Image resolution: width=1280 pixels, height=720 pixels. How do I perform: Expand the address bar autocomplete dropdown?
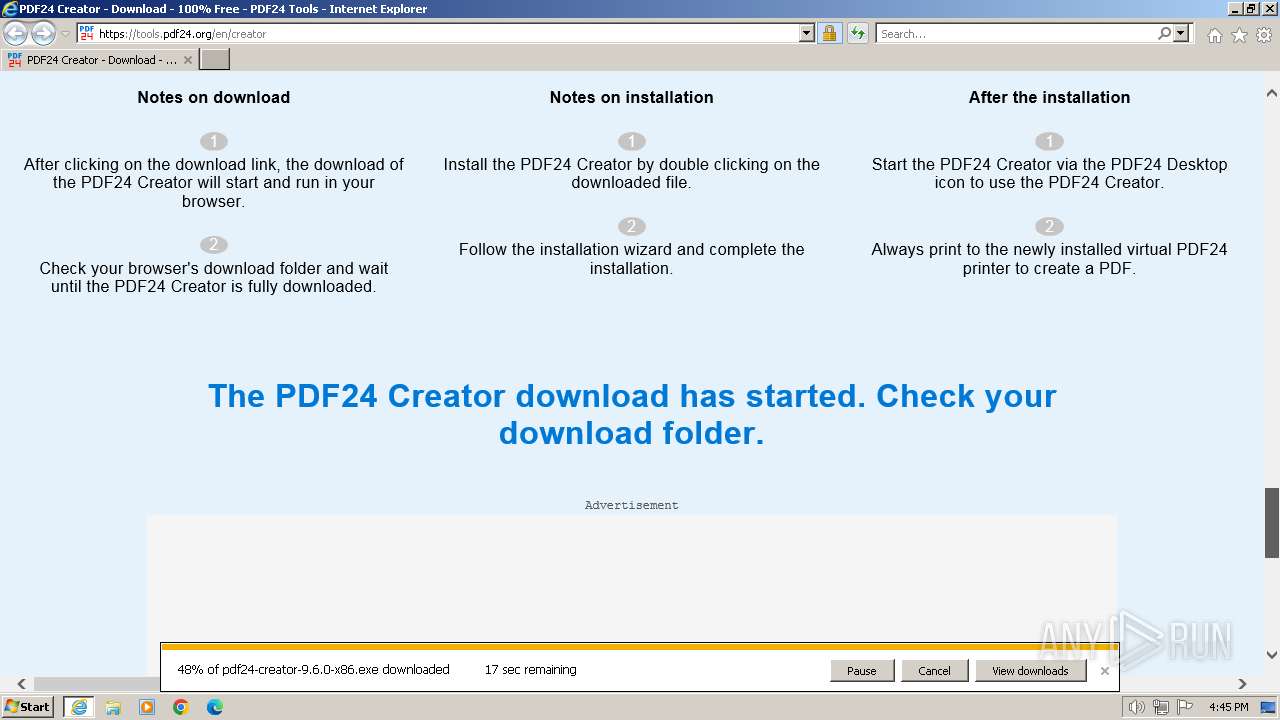pos(807,33)
